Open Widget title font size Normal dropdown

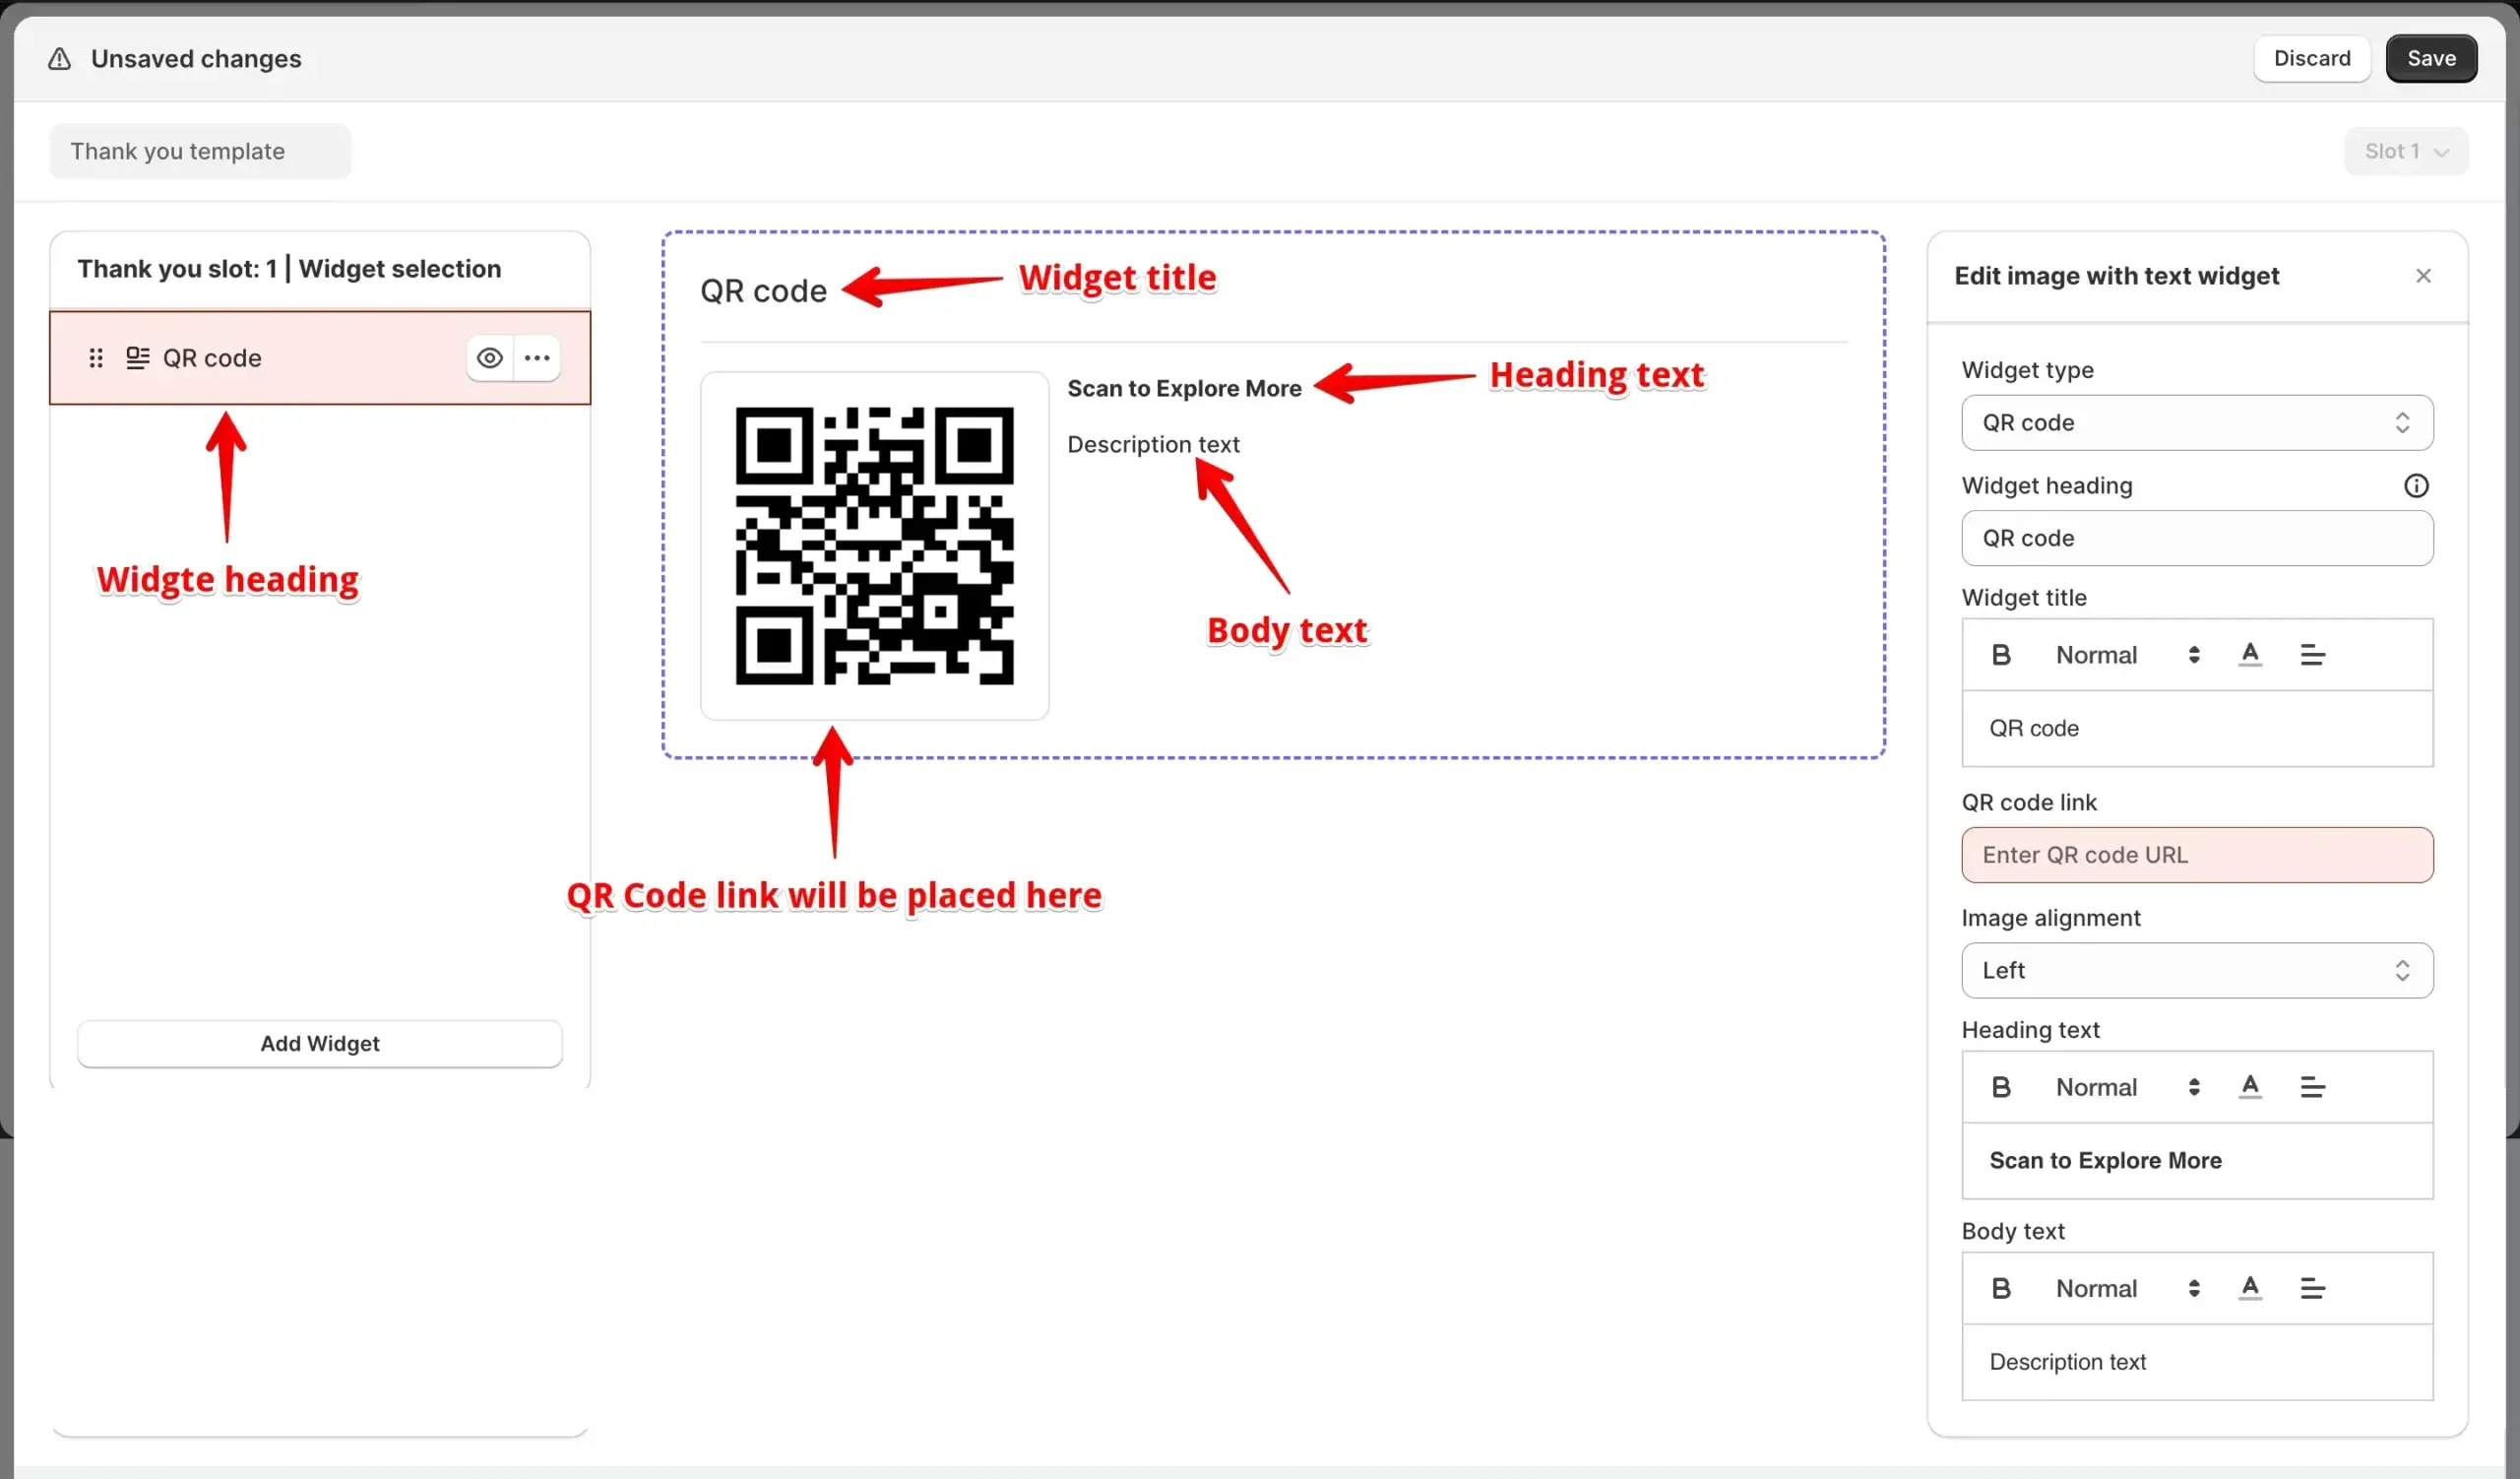pyautogui.click(x=2127, y=655)
